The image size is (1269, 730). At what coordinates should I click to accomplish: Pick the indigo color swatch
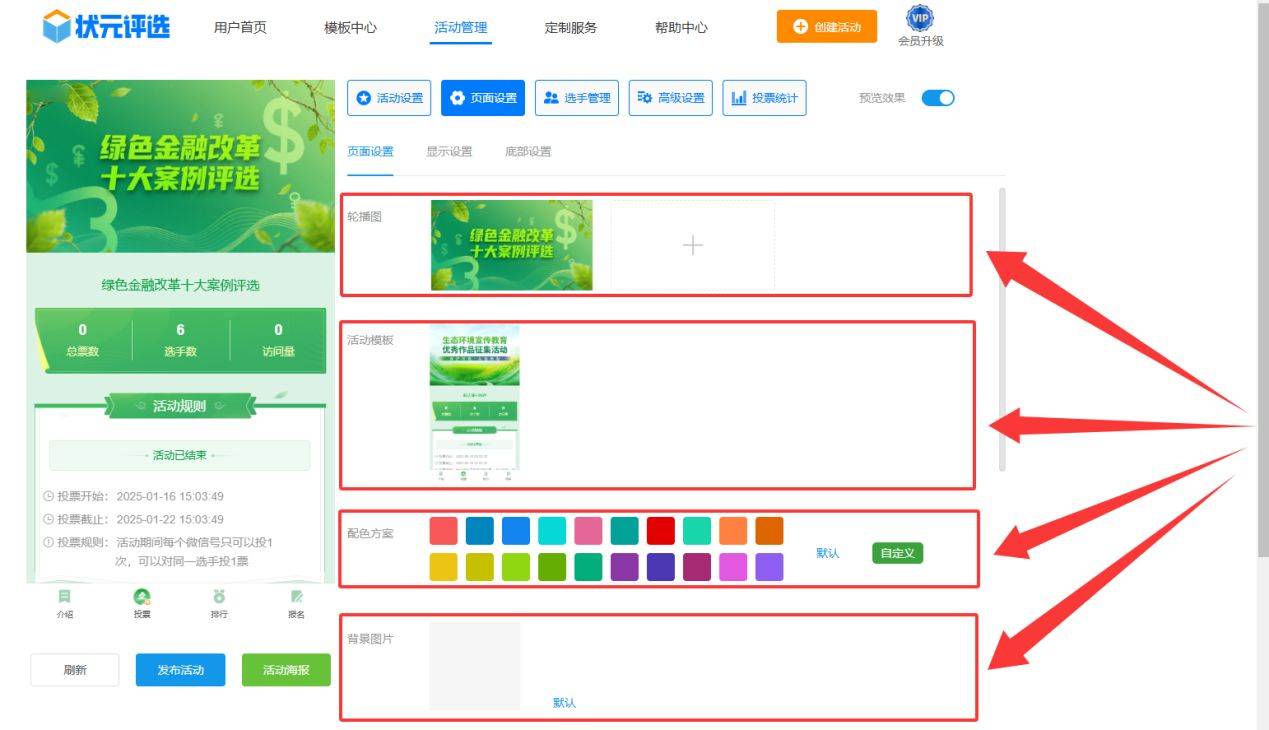[661, 567]
